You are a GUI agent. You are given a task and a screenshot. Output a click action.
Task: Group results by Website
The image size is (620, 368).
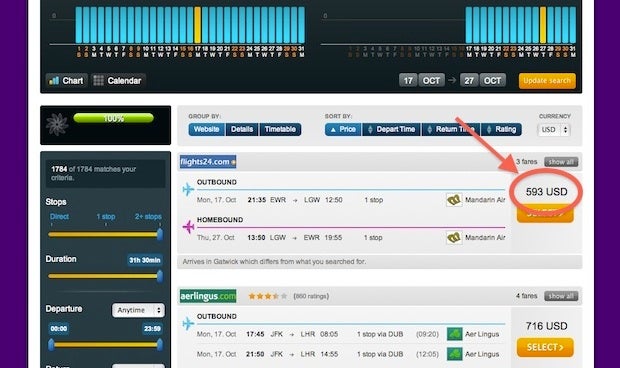(207, 129)
